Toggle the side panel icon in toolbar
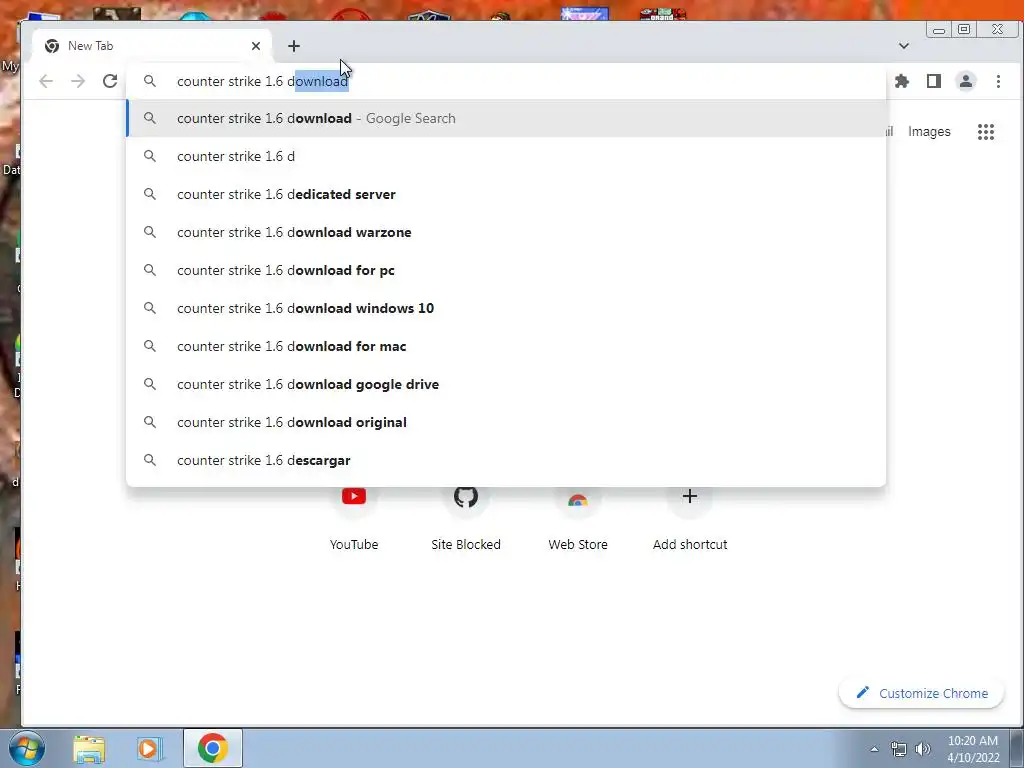The width and height of the screenshot is (1024, 768). pyautogui.click(x=934, y=81)
